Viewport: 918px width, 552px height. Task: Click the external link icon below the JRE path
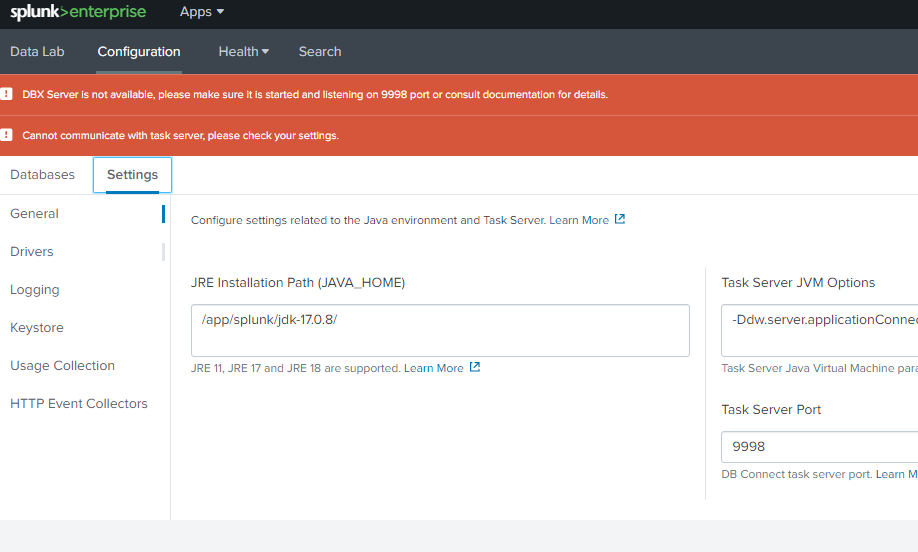475,367
